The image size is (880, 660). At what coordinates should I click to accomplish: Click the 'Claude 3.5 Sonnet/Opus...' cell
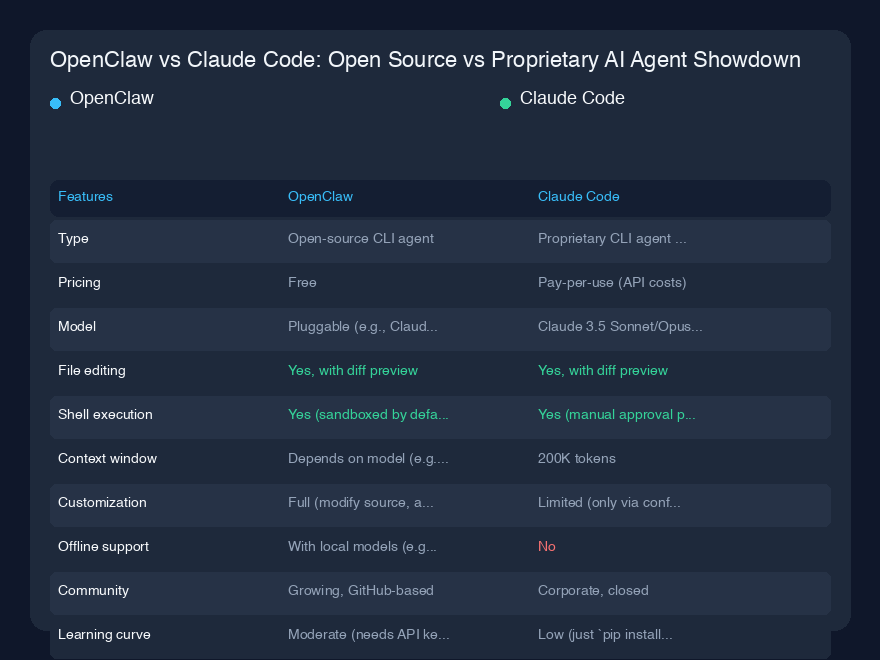point(620,327)
